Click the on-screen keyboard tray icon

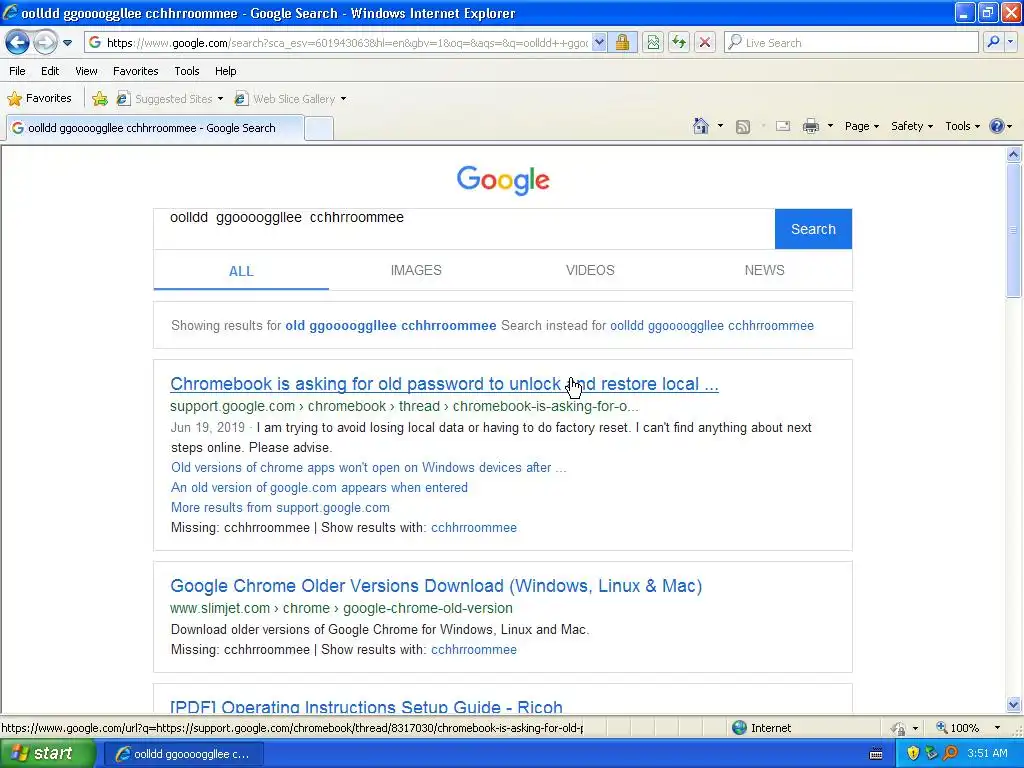(x=876, y=754)
